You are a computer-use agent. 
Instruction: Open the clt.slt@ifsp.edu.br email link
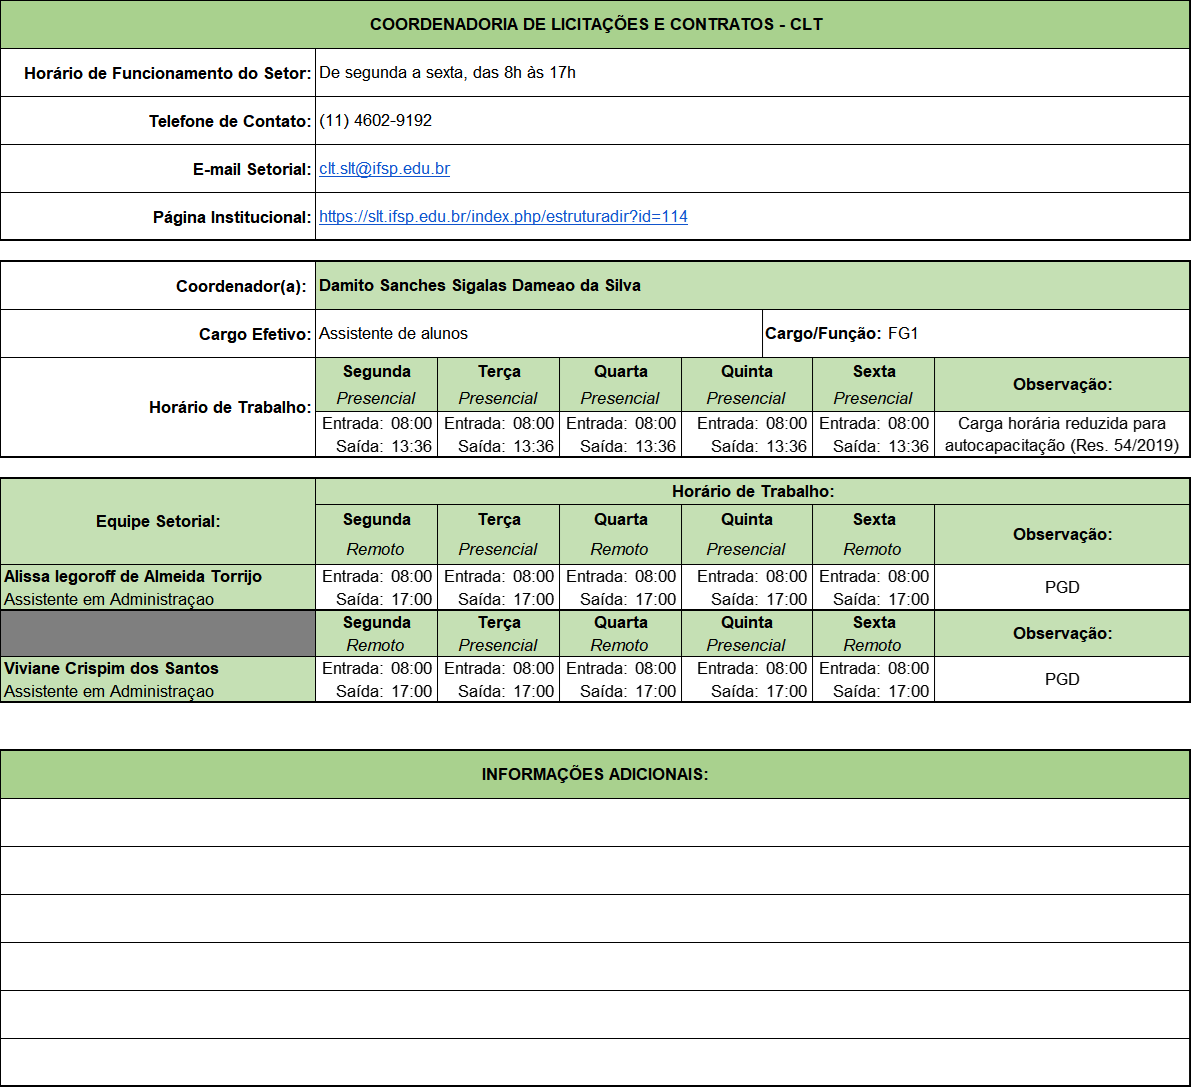(384, 169)
